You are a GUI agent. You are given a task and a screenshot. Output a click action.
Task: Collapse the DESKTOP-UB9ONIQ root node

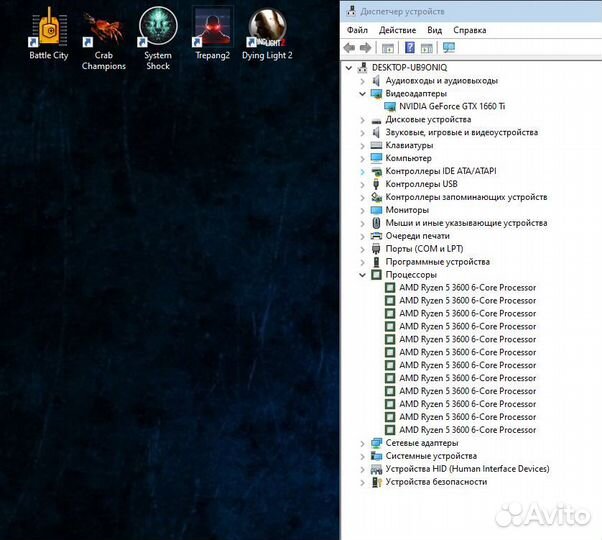click(x=349, y=68)
